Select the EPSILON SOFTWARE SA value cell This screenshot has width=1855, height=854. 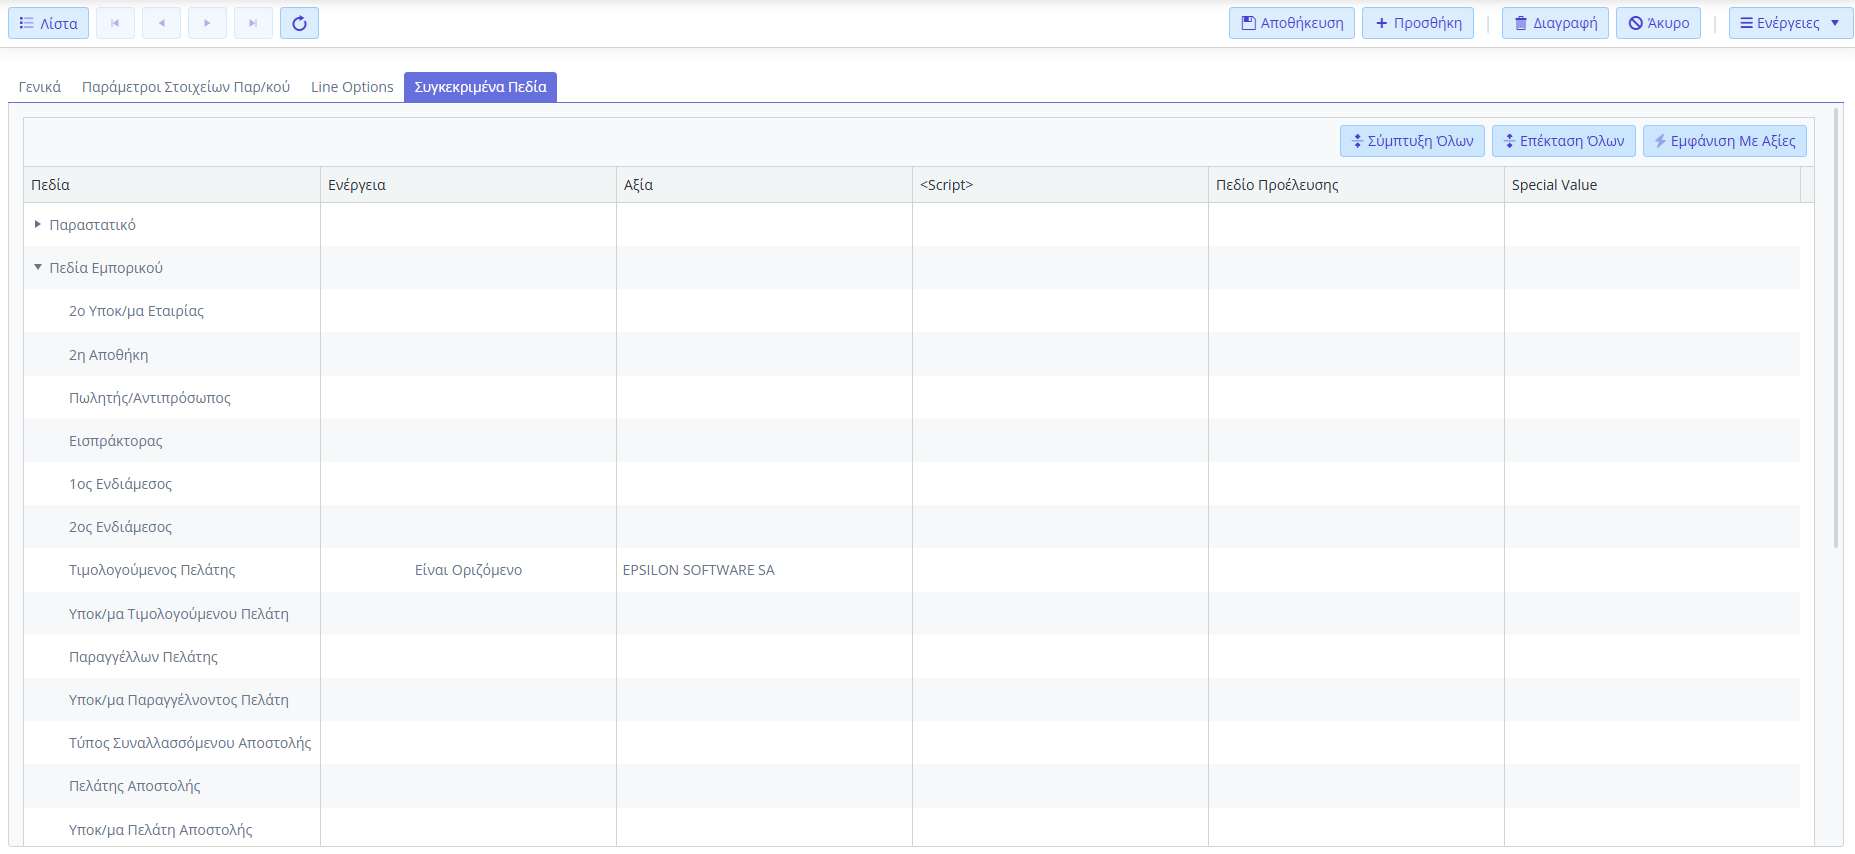pyautogui.click(x=699, y=570)
